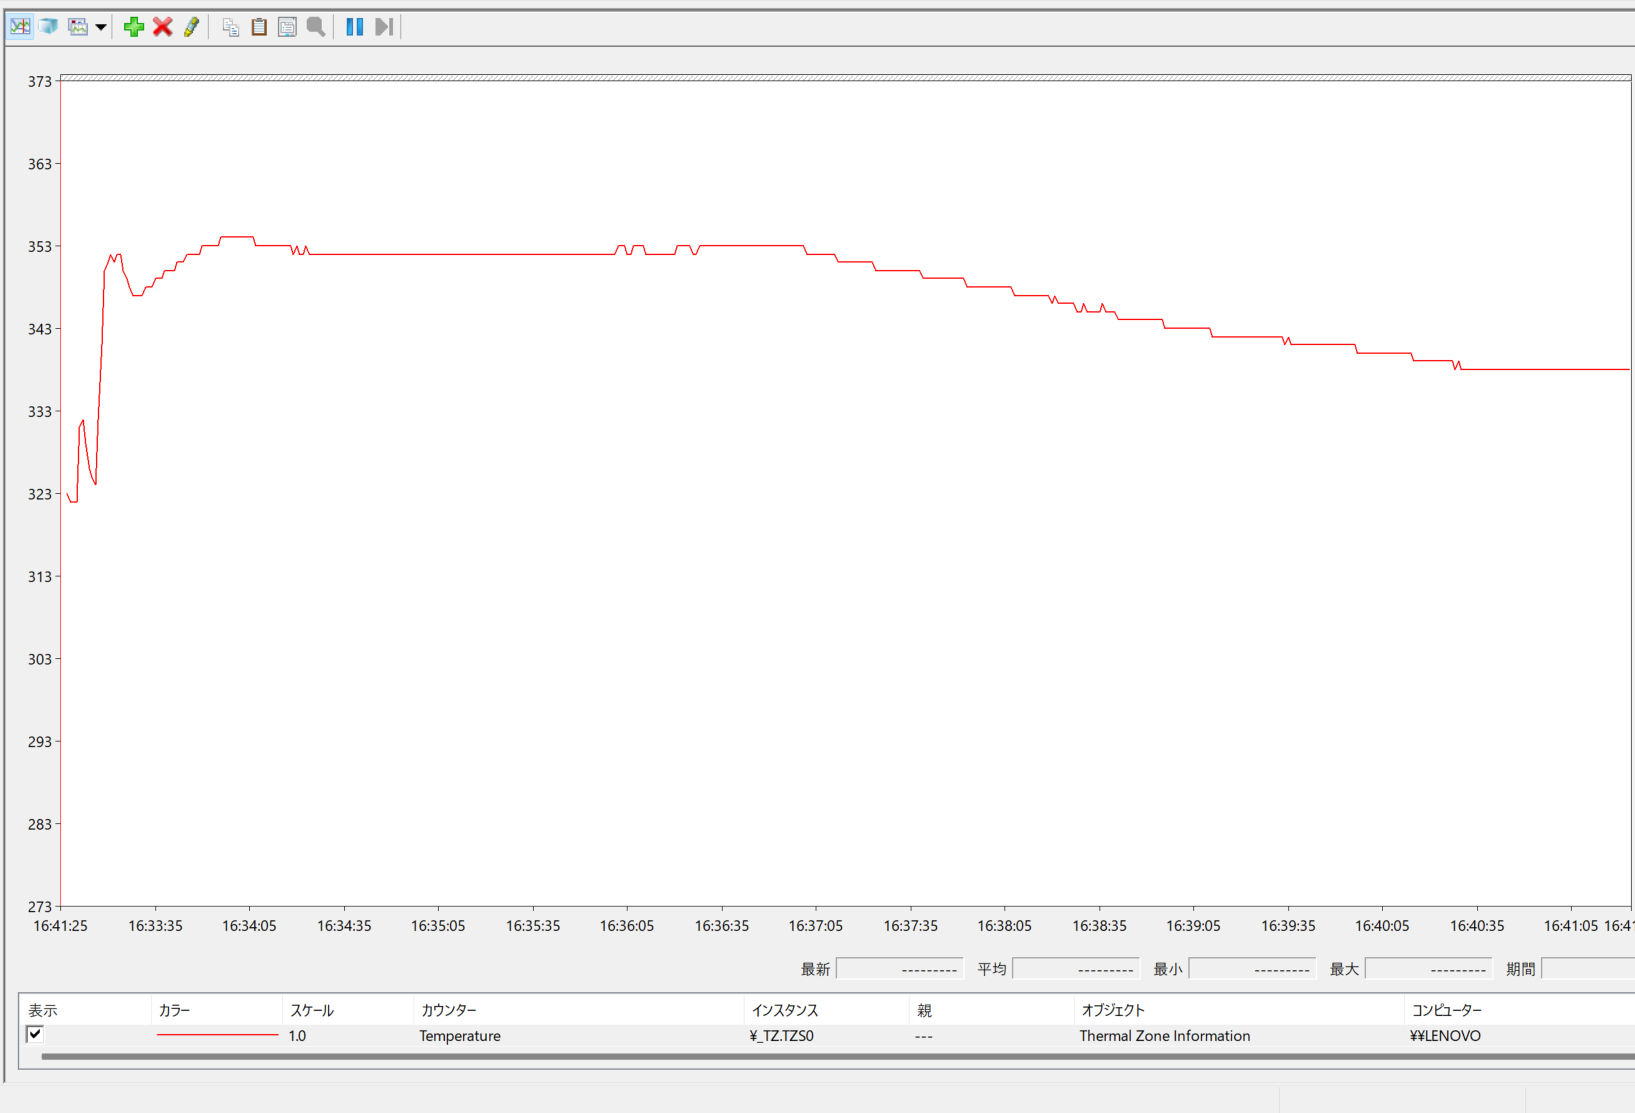The image size is (1635, 1113).
Task: Click the Freeze Display pause icon
Action: (x=354, y=27)
